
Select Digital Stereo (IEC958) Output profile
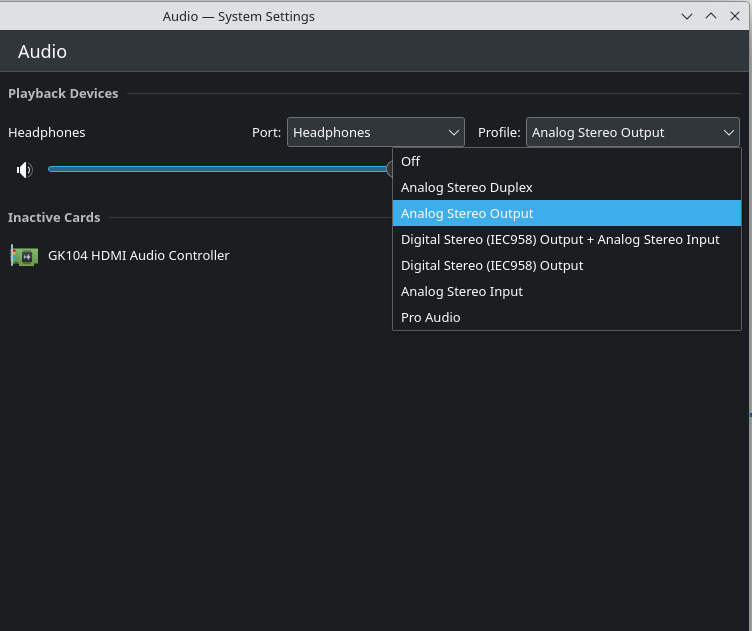(x=567, y=265)
